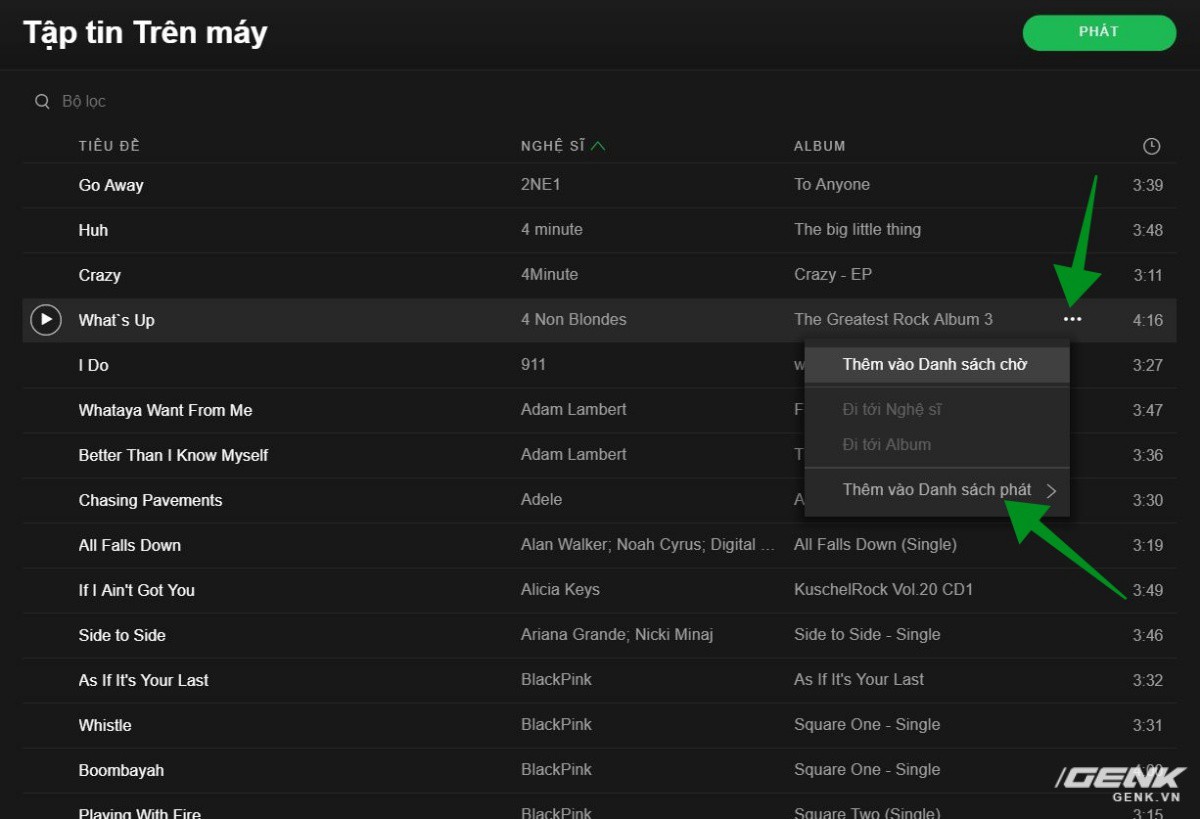The width and height of the screenshot is (1200, 819).
Task: Sort by the Album column header
Action: tap(820, 146)
